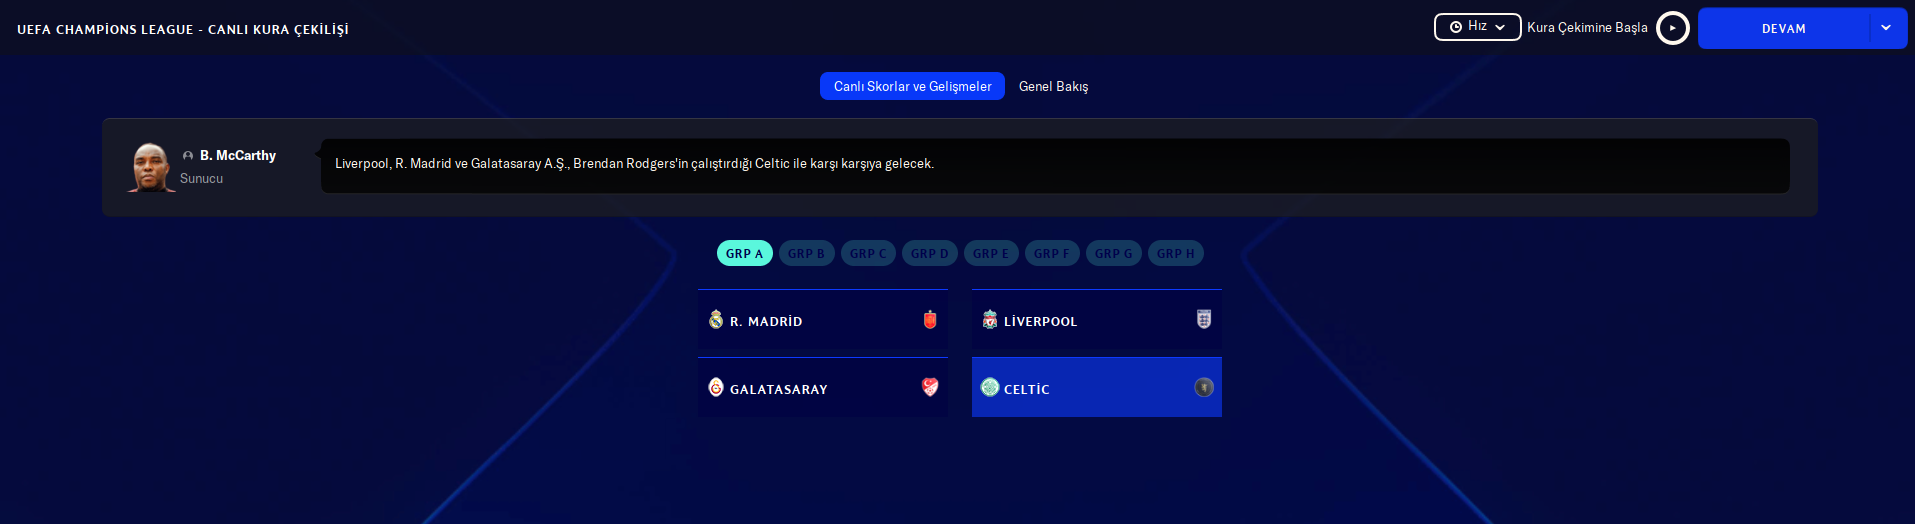Click Turkey flag badge beside Galatasaray

(x=930, y=388)
